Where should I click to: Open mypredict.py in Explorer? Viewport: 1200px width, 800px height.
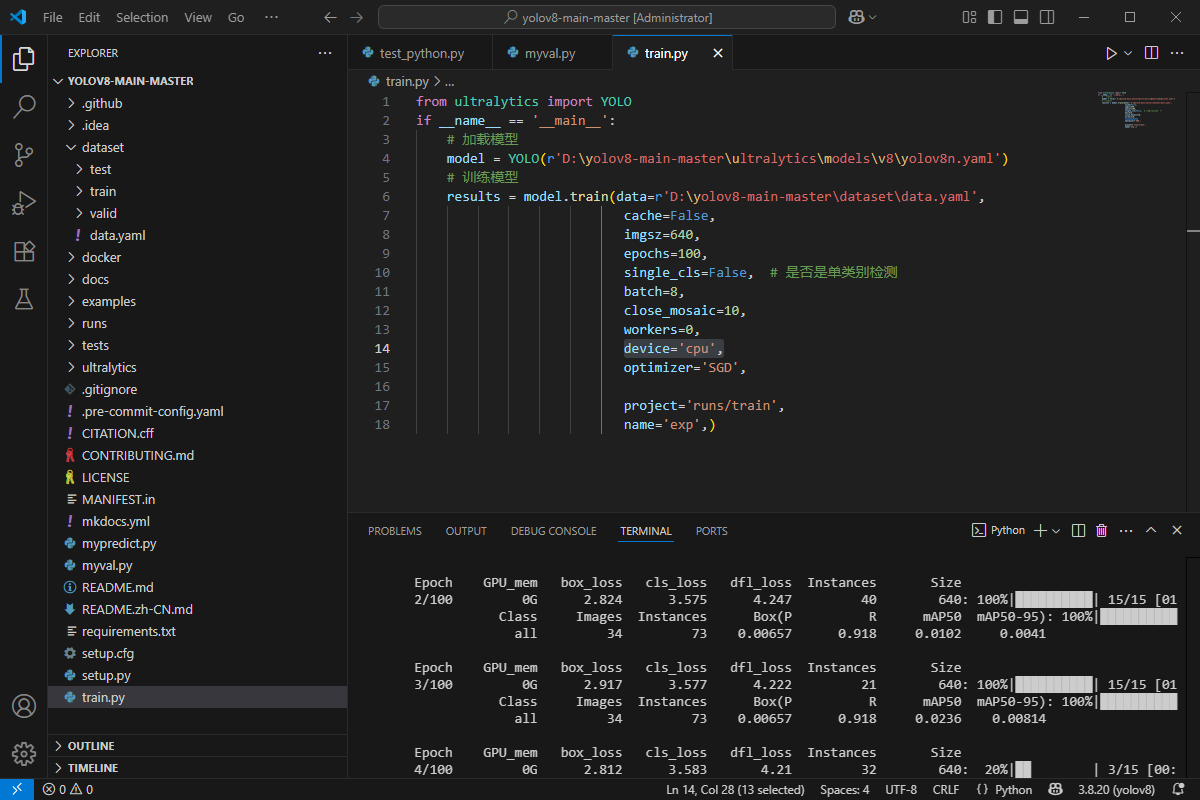tap(119, 543)
